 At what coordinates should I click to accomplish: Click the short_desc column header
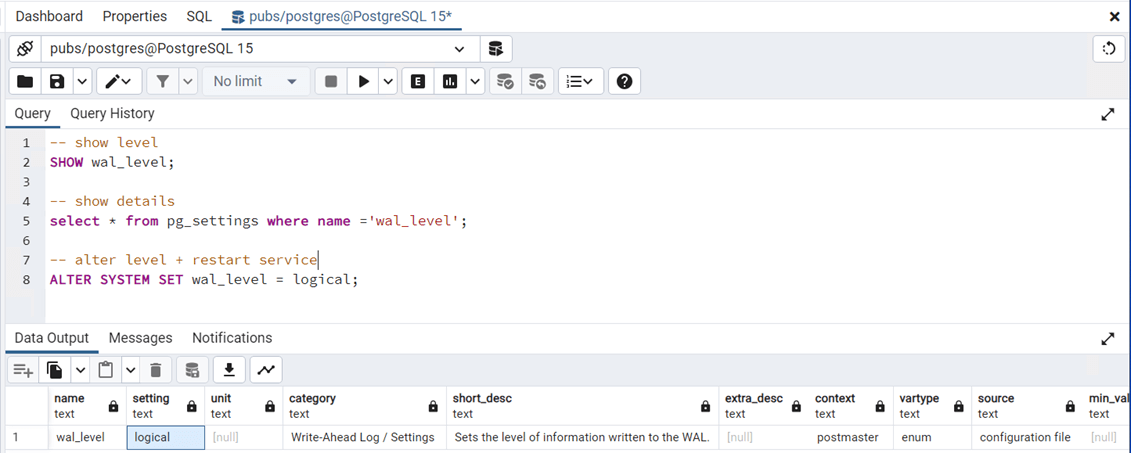583,406
